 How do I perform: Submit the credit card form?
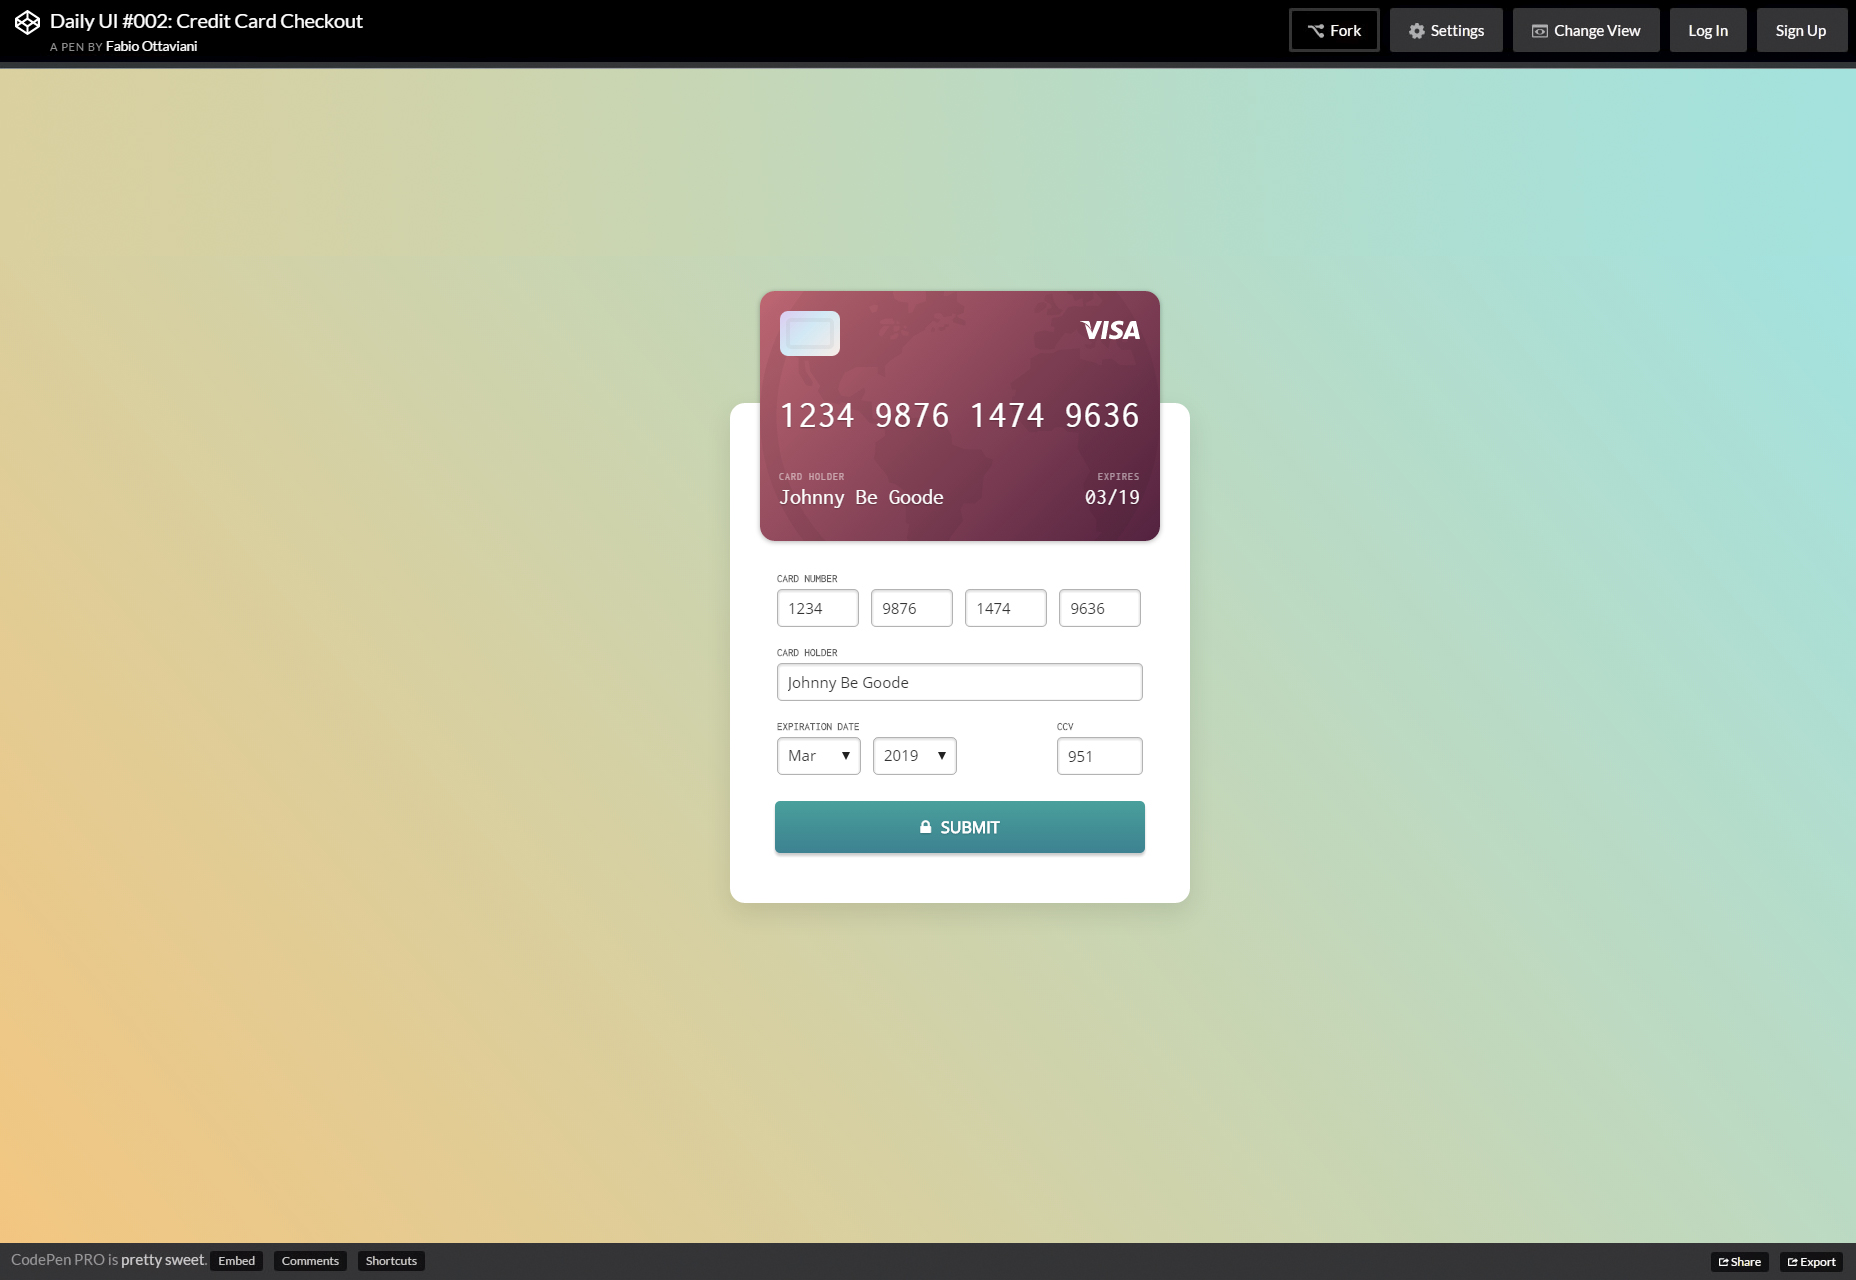click(x=959, y=827)
